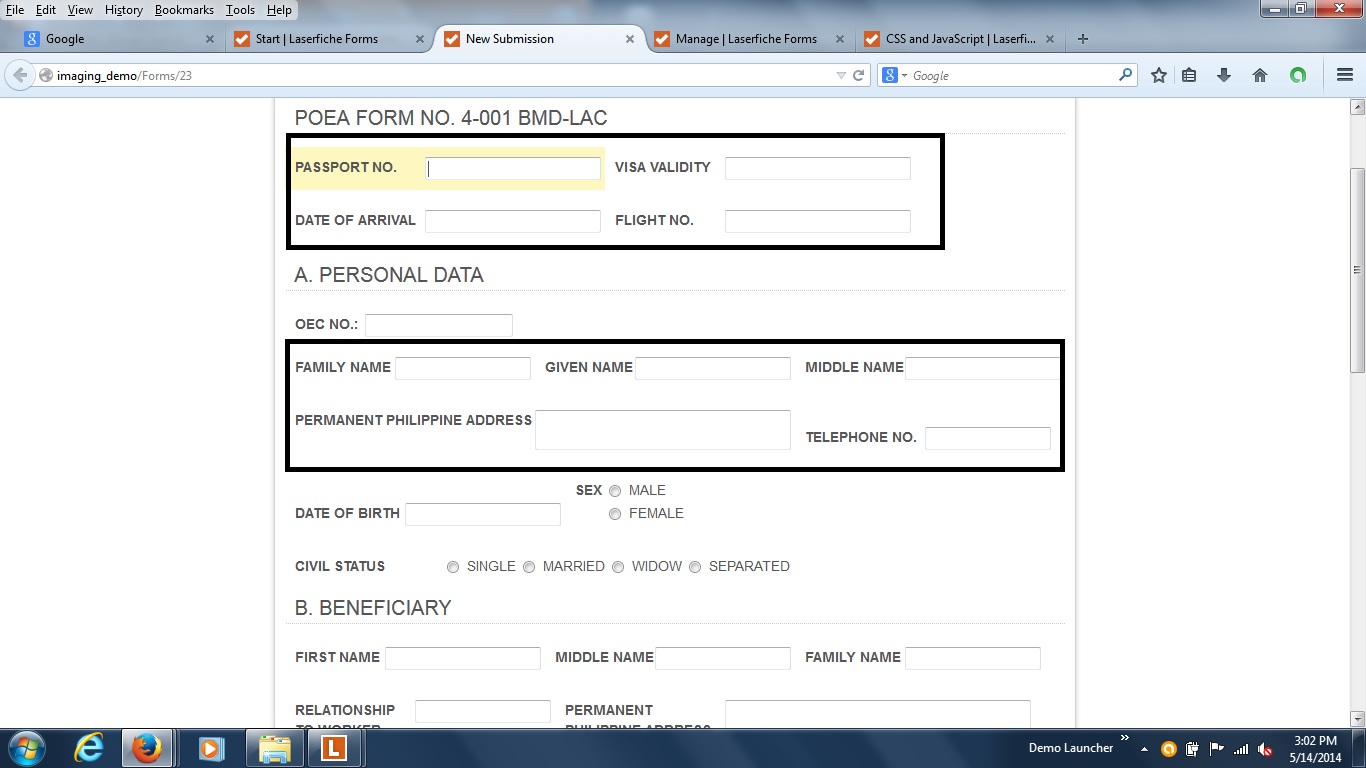Click the Date of Birth field
Viewport: 1366px width, 768px height.
[x=483, y=514]
